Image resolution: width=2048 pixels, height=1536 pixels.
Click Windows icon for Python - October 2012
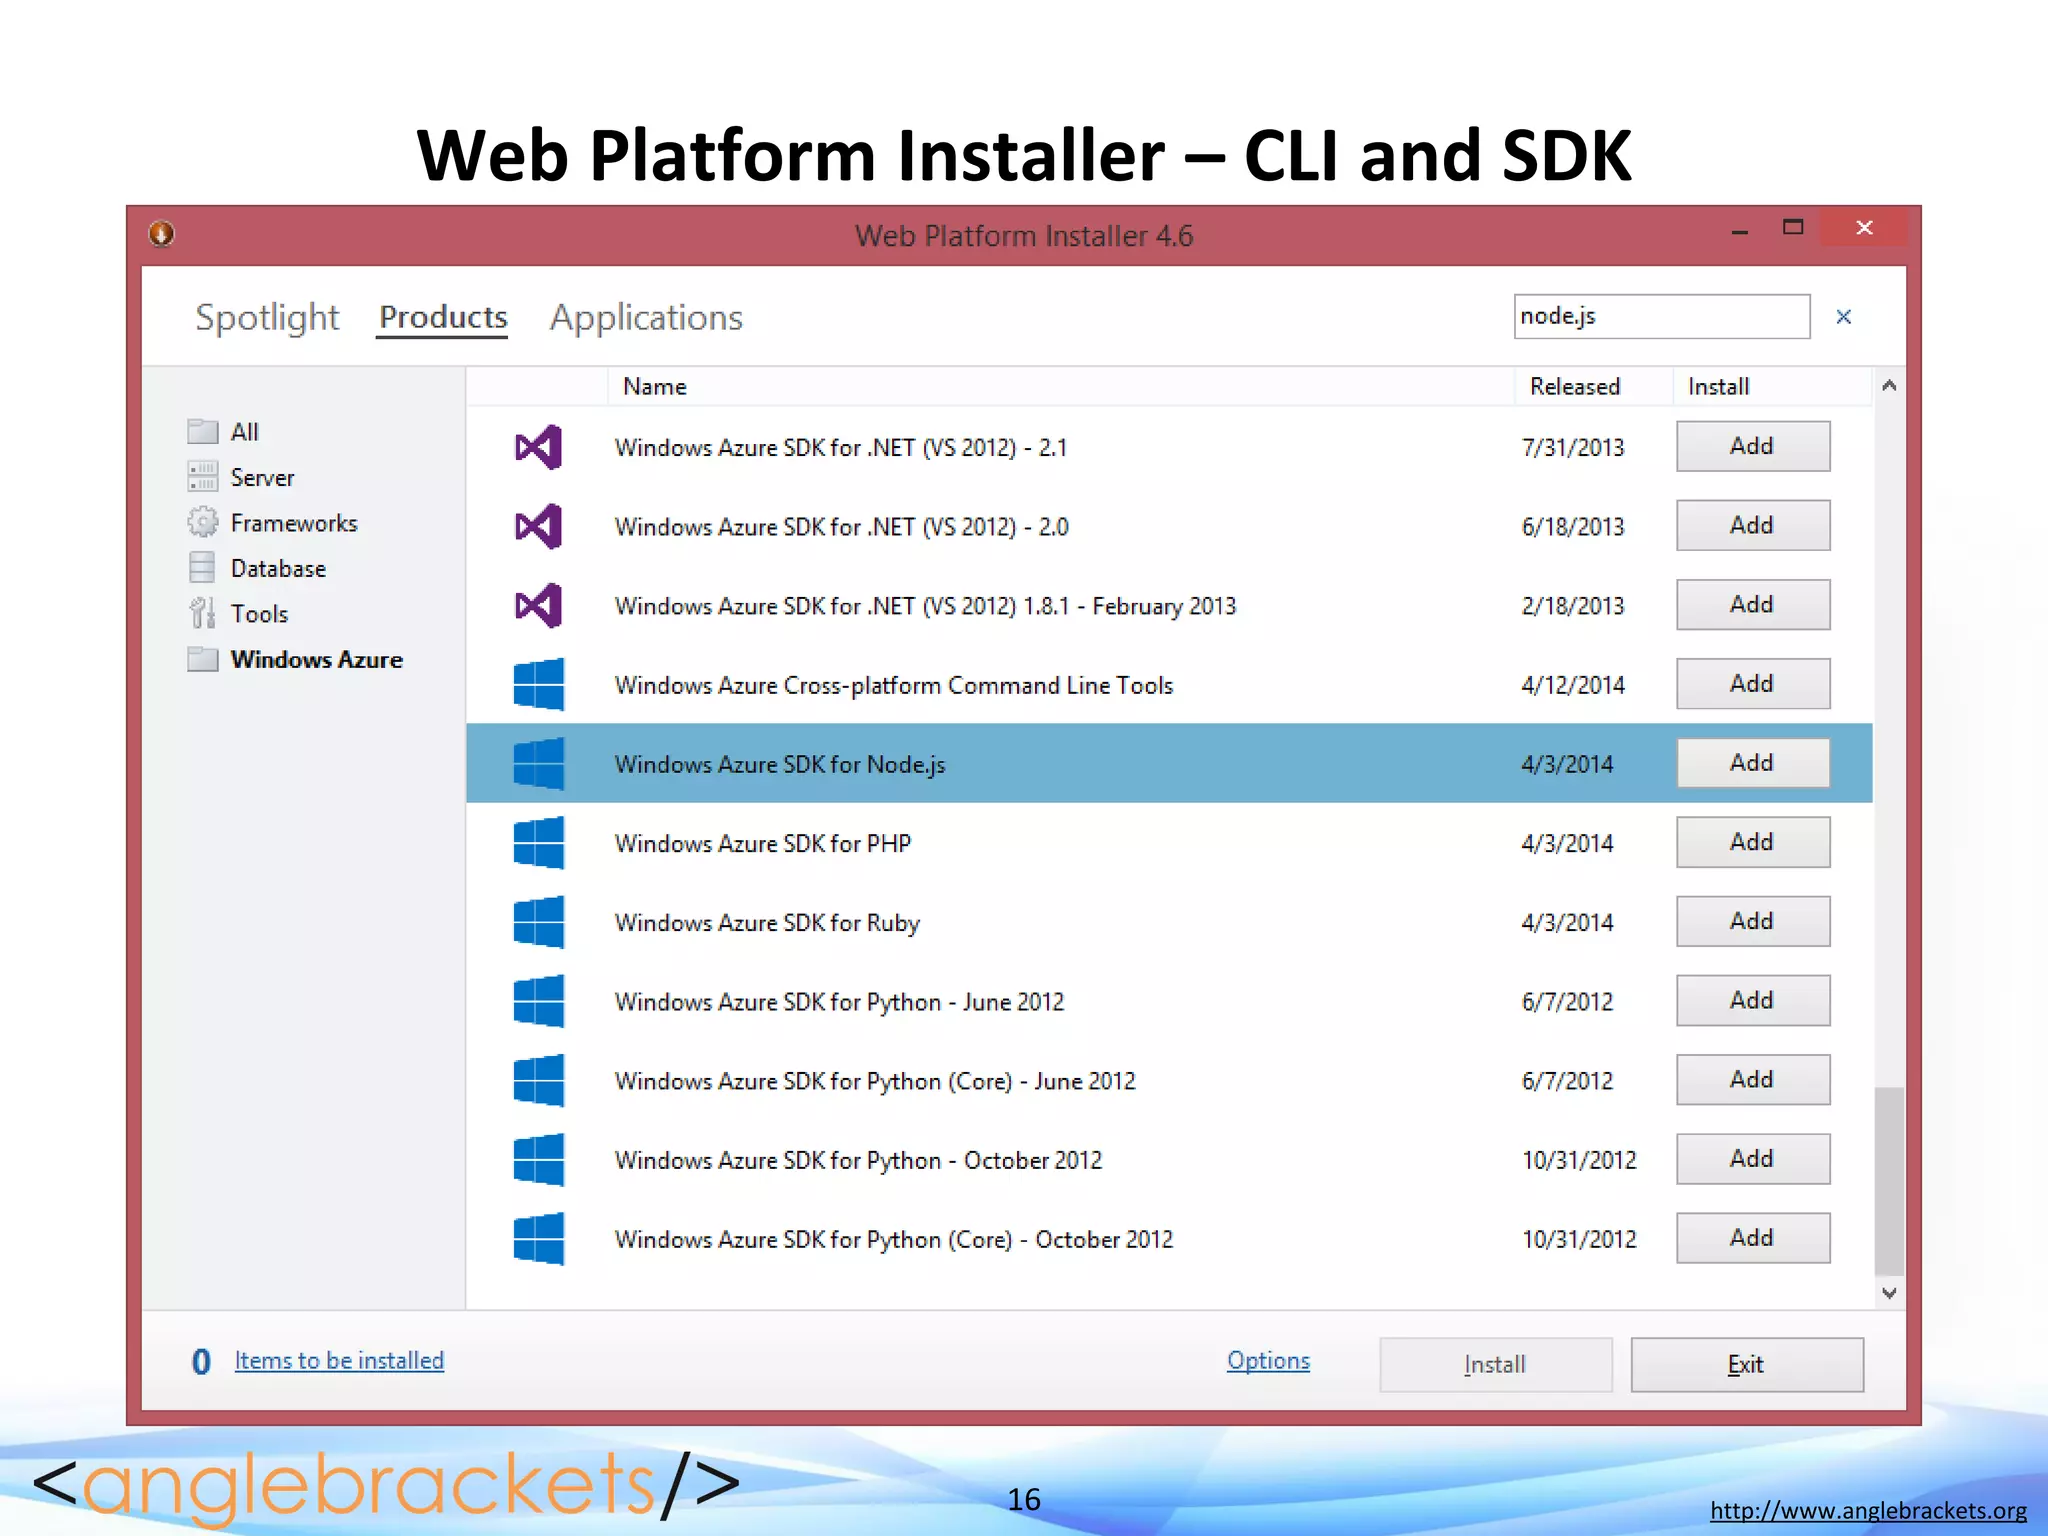pyautogui.click(x=538, y=1159)
